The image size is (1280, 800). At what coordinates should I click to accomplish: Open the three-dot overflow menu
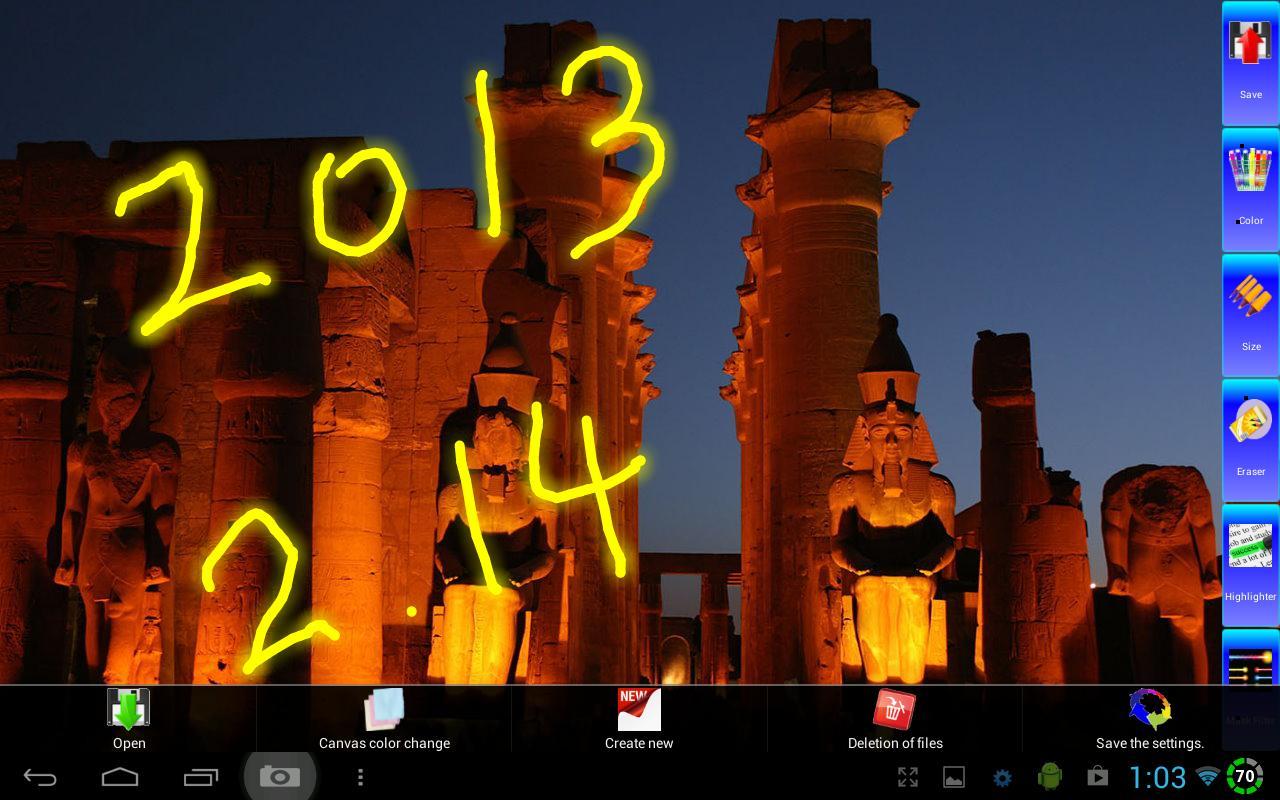tap(360, 777)
